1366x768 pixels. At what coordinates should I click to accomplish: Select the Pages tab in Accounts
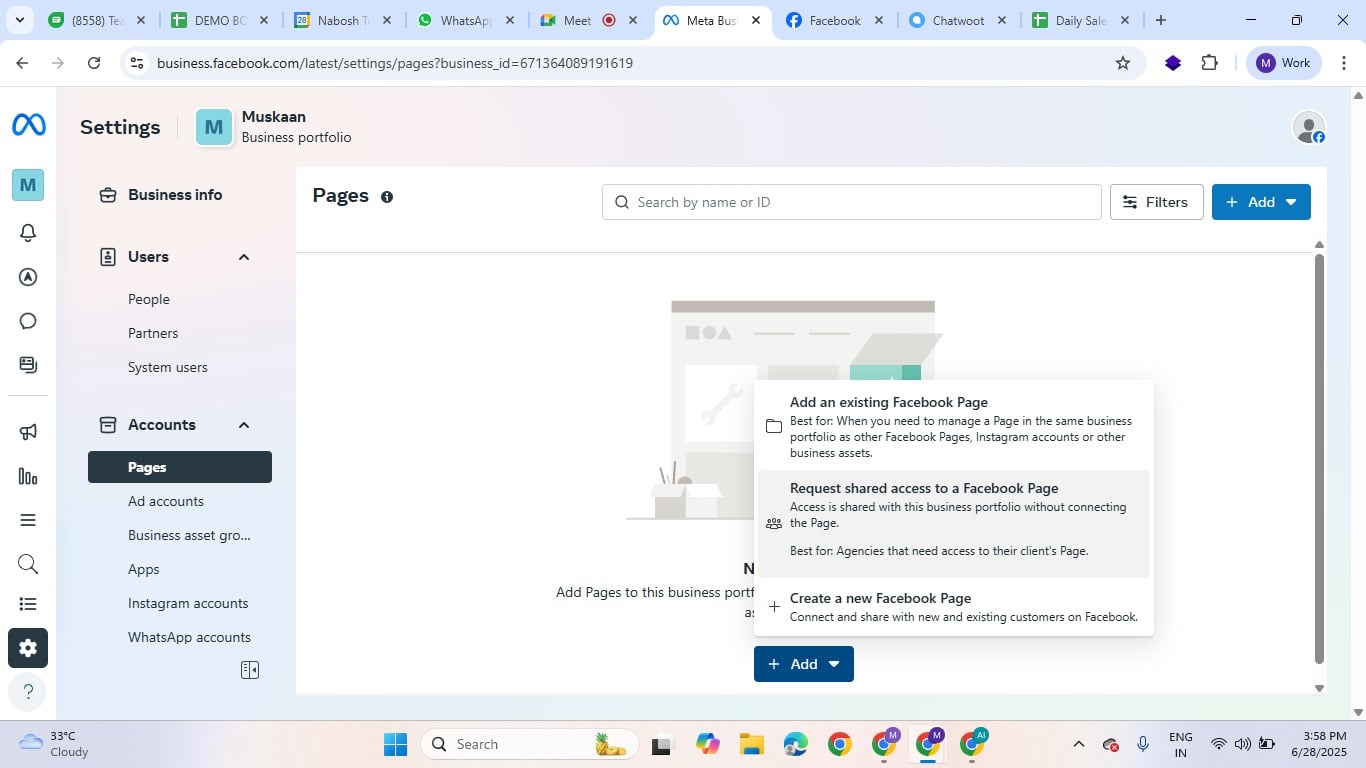[x=145, y=466]
